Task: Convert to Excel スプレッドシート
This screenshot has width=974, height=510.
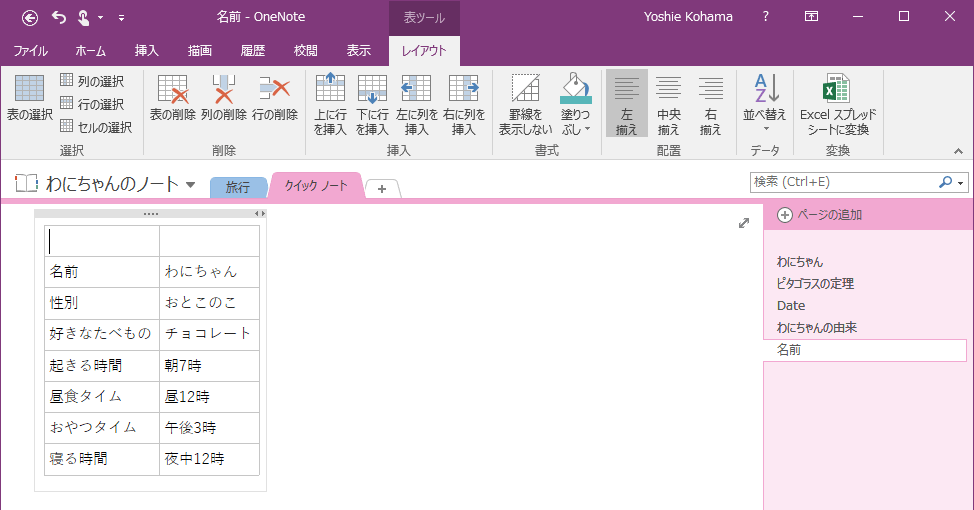Action: (838, 104)
